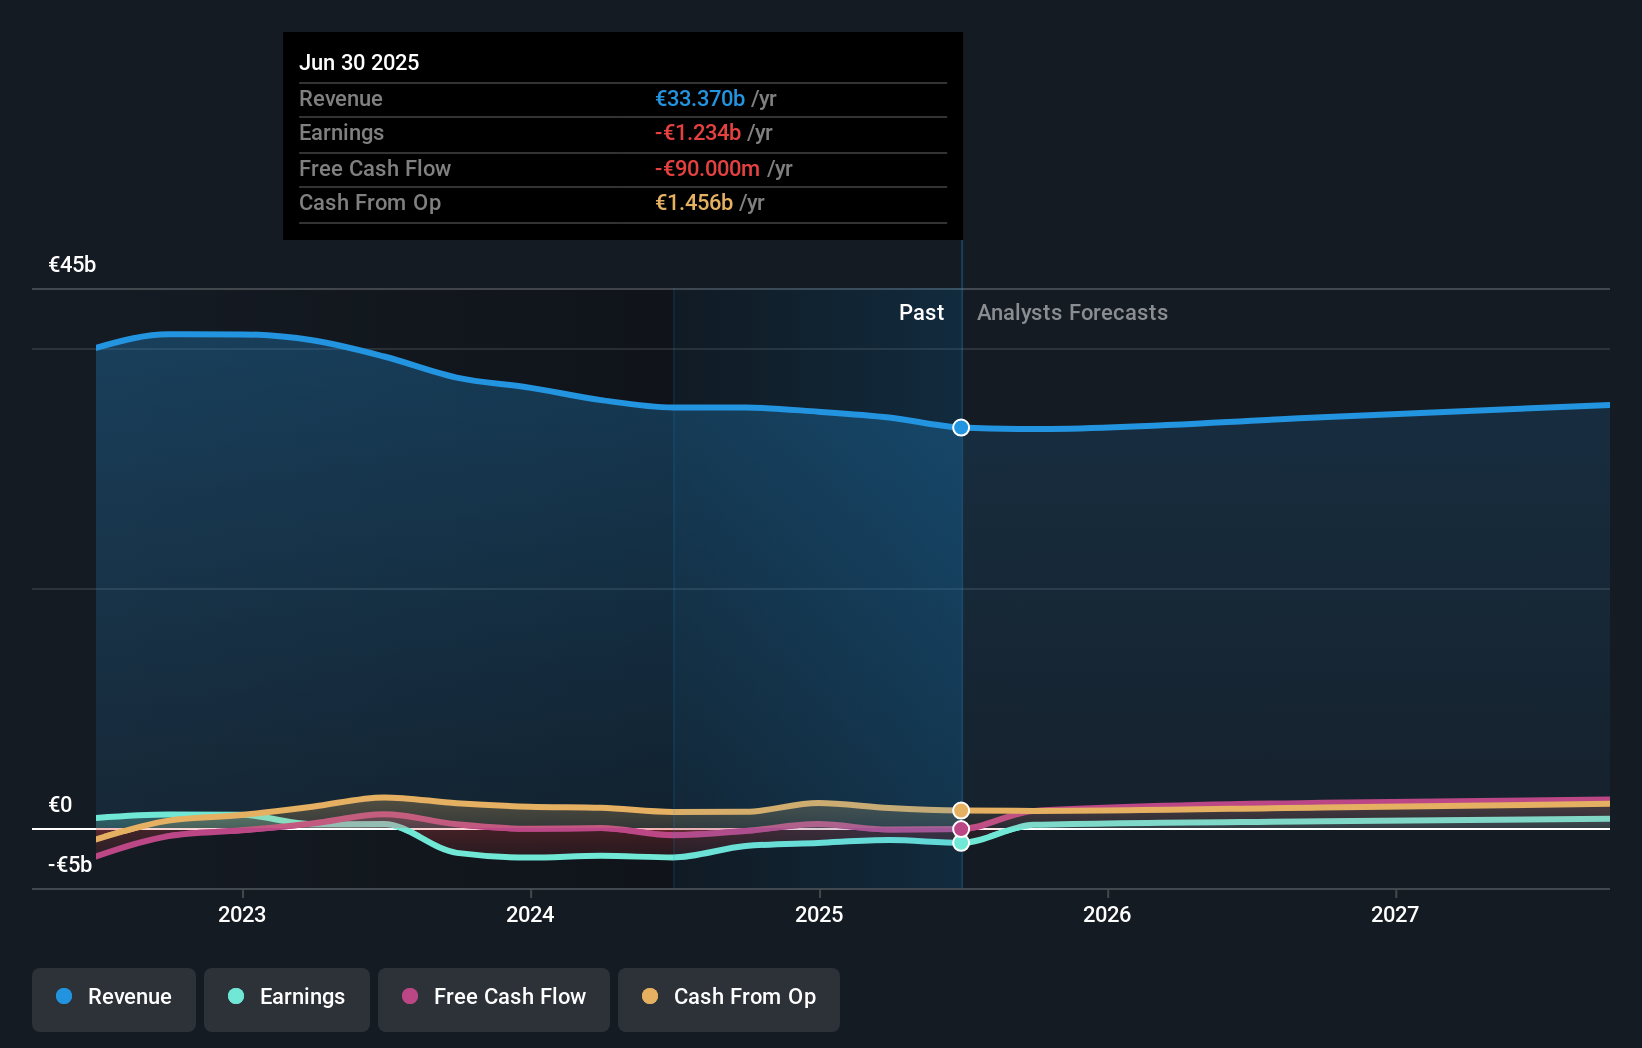Switch to the Past section of chart
The height and width of the screenshot is (1048, 1642).
click(921, 312)
